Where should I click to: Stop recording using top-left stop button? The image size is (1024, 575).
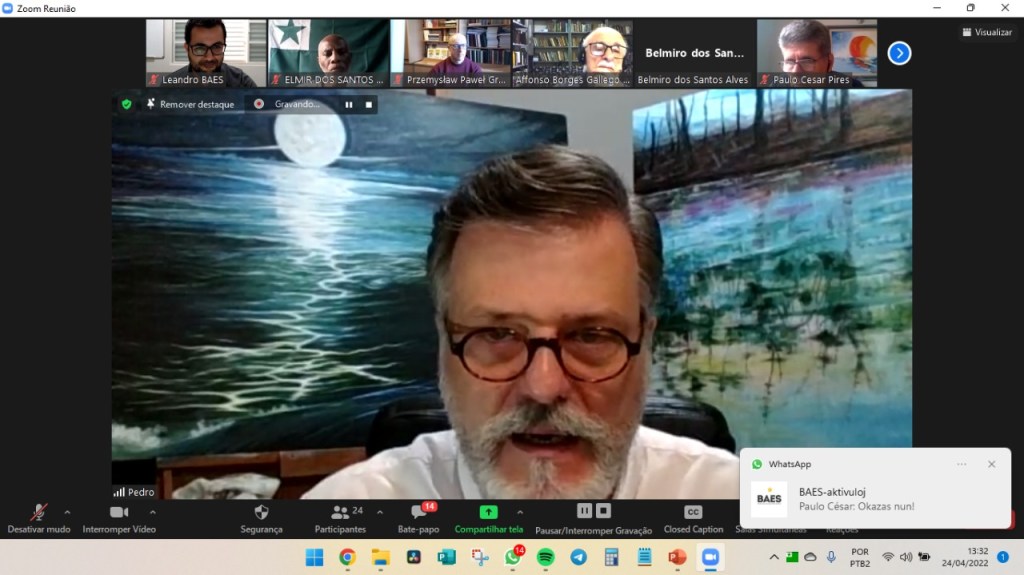(x=369, y=104)
